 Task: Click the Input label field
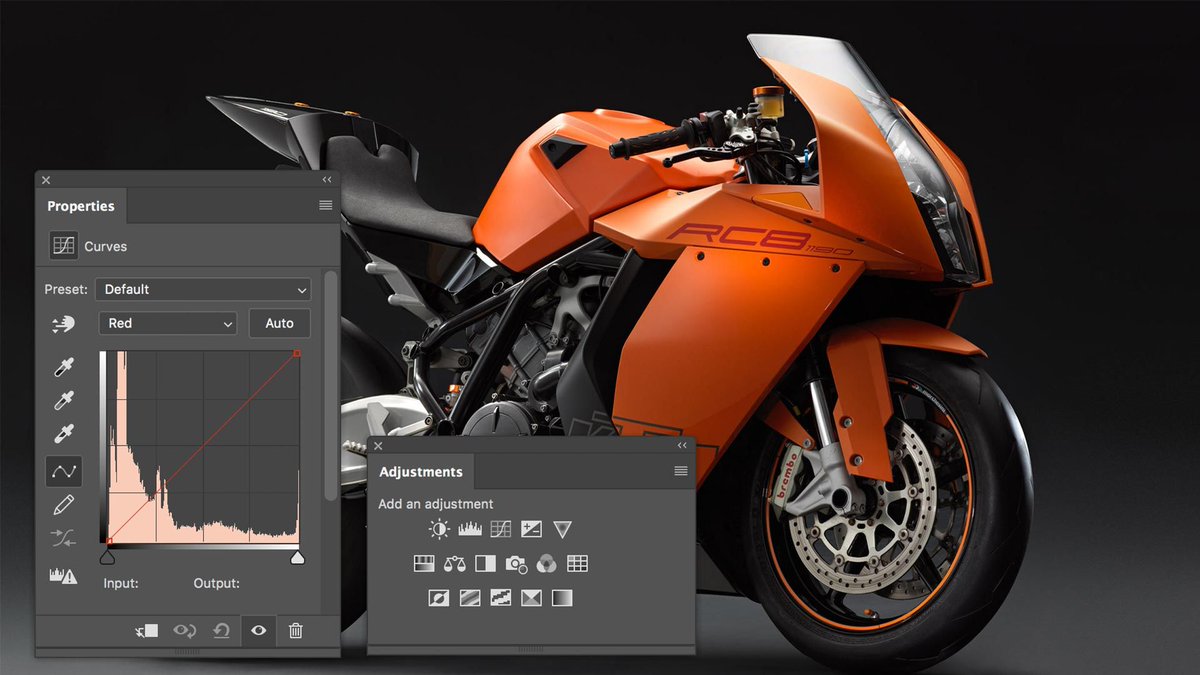coord(121,583)
